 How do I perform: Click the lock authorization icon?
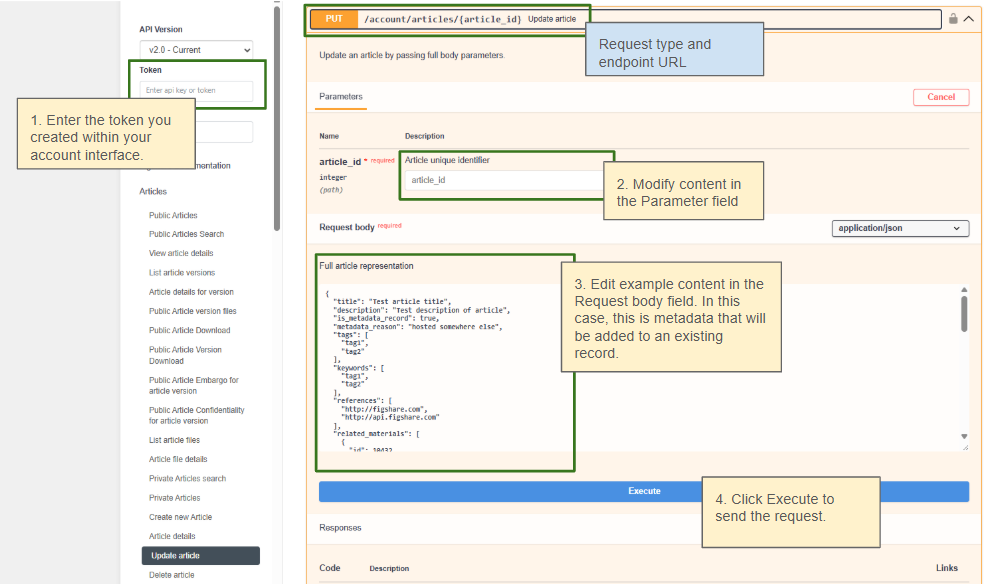(953, 18)
